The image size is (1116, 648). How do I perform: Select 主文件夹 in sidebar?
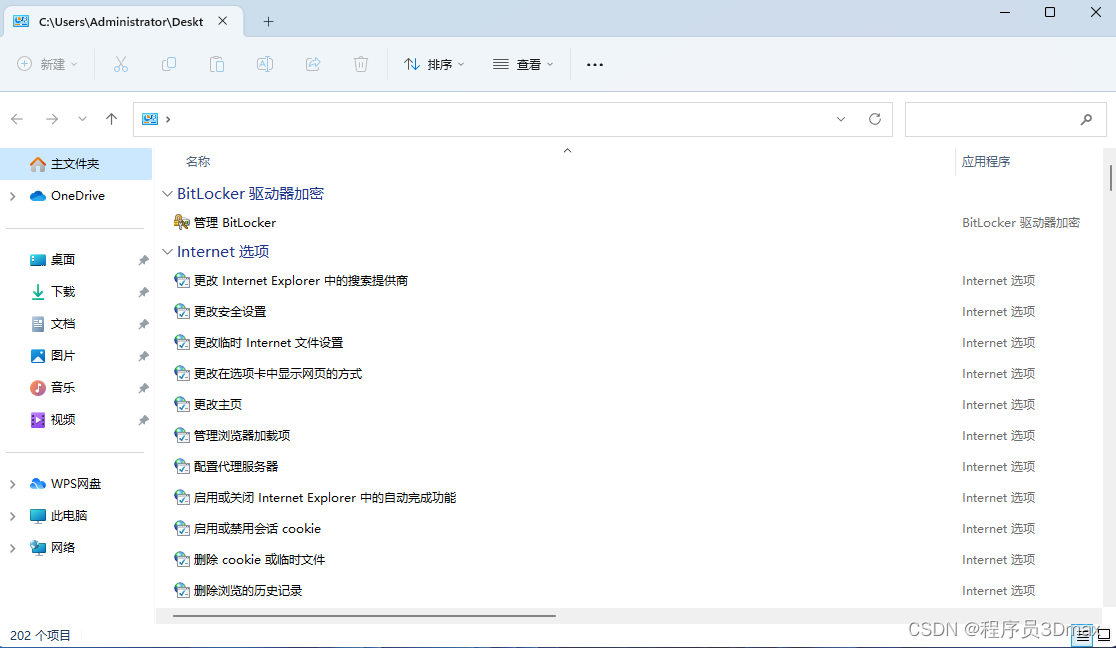pyautogui.click(x=76, y=164)
